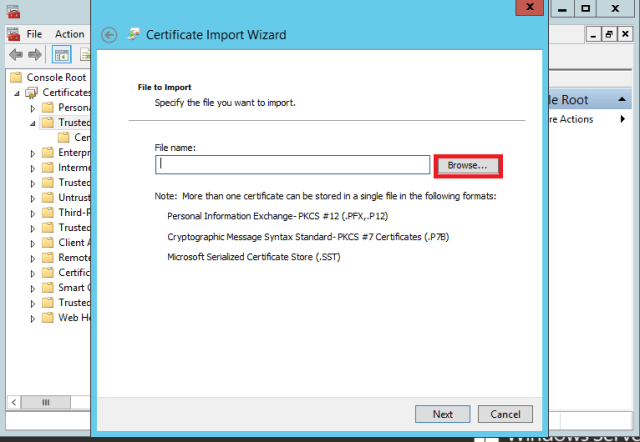Expand the Web Hosting folder arrow
This screenshot has width=640, height=442.
click(33, 318)
